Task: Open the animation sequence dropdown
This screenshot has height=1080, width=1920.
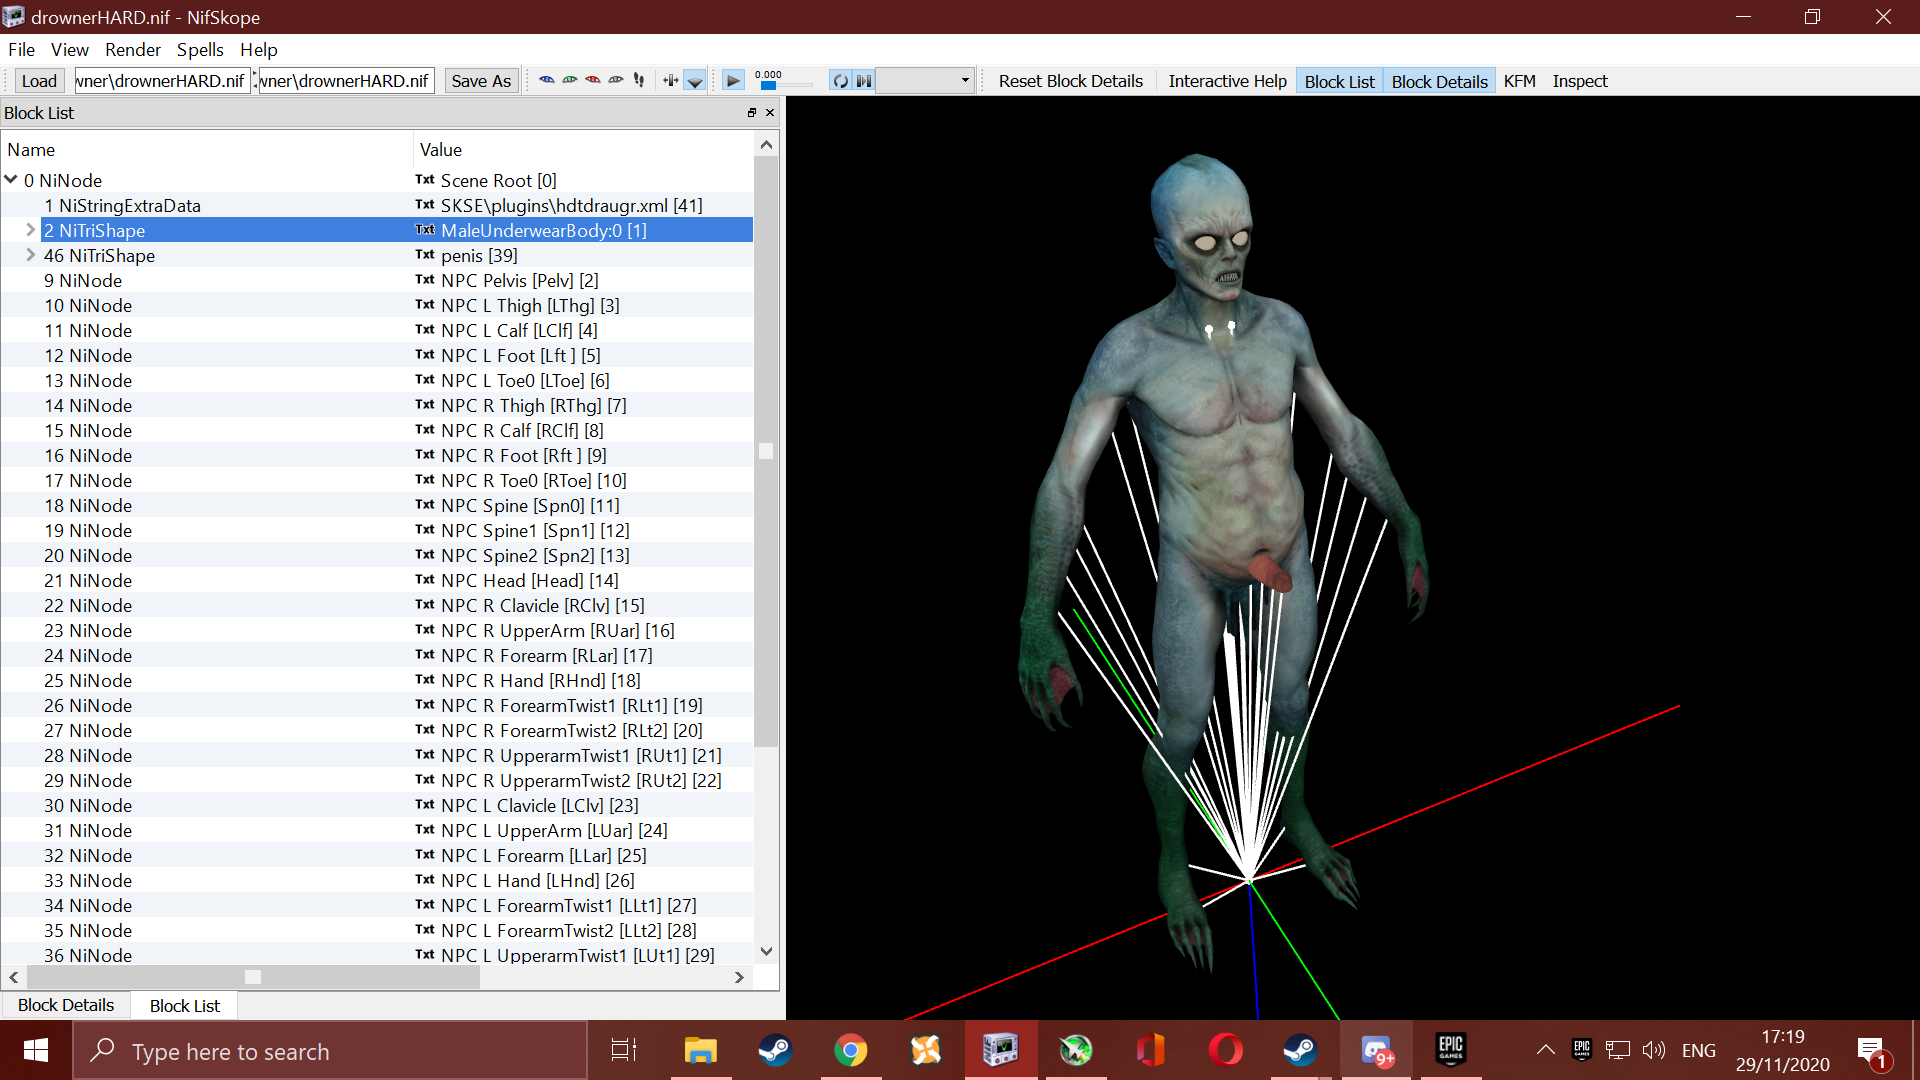Action: 925,81
